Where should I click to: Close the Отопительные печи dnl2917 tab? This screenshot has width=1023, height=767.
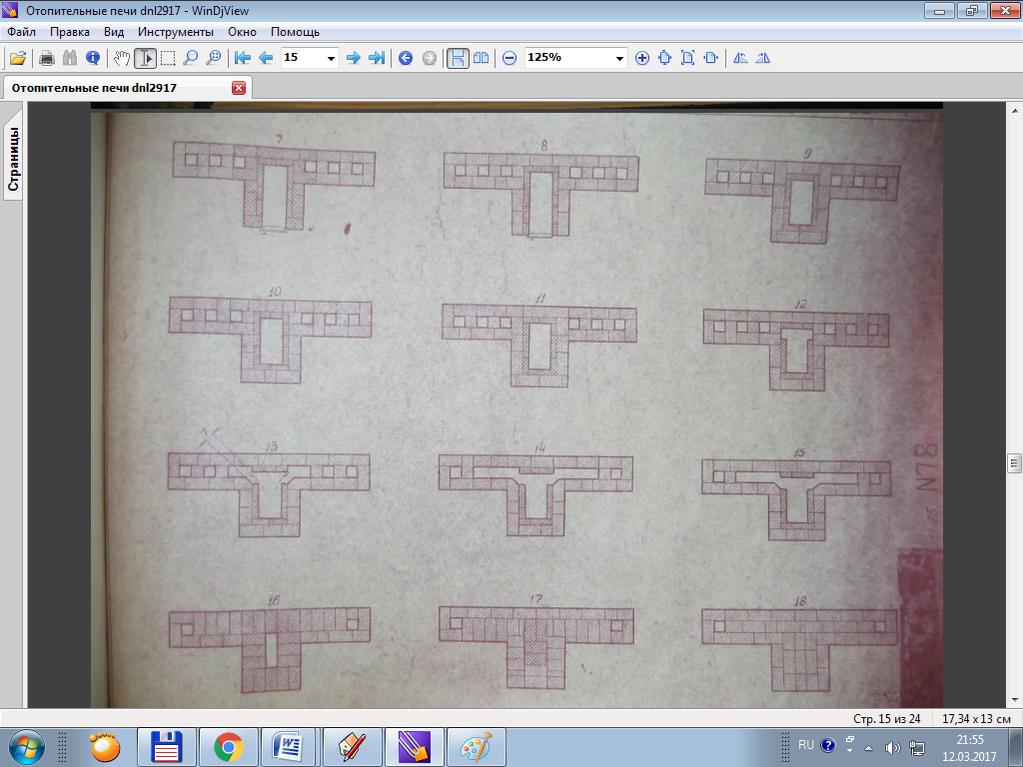point(239,88)
